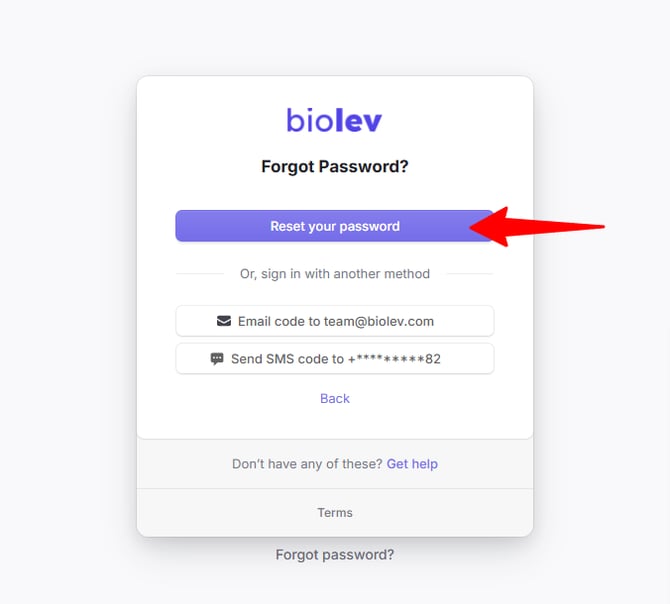
Task: Click the Forgot Password? heading
Action: 335,166
